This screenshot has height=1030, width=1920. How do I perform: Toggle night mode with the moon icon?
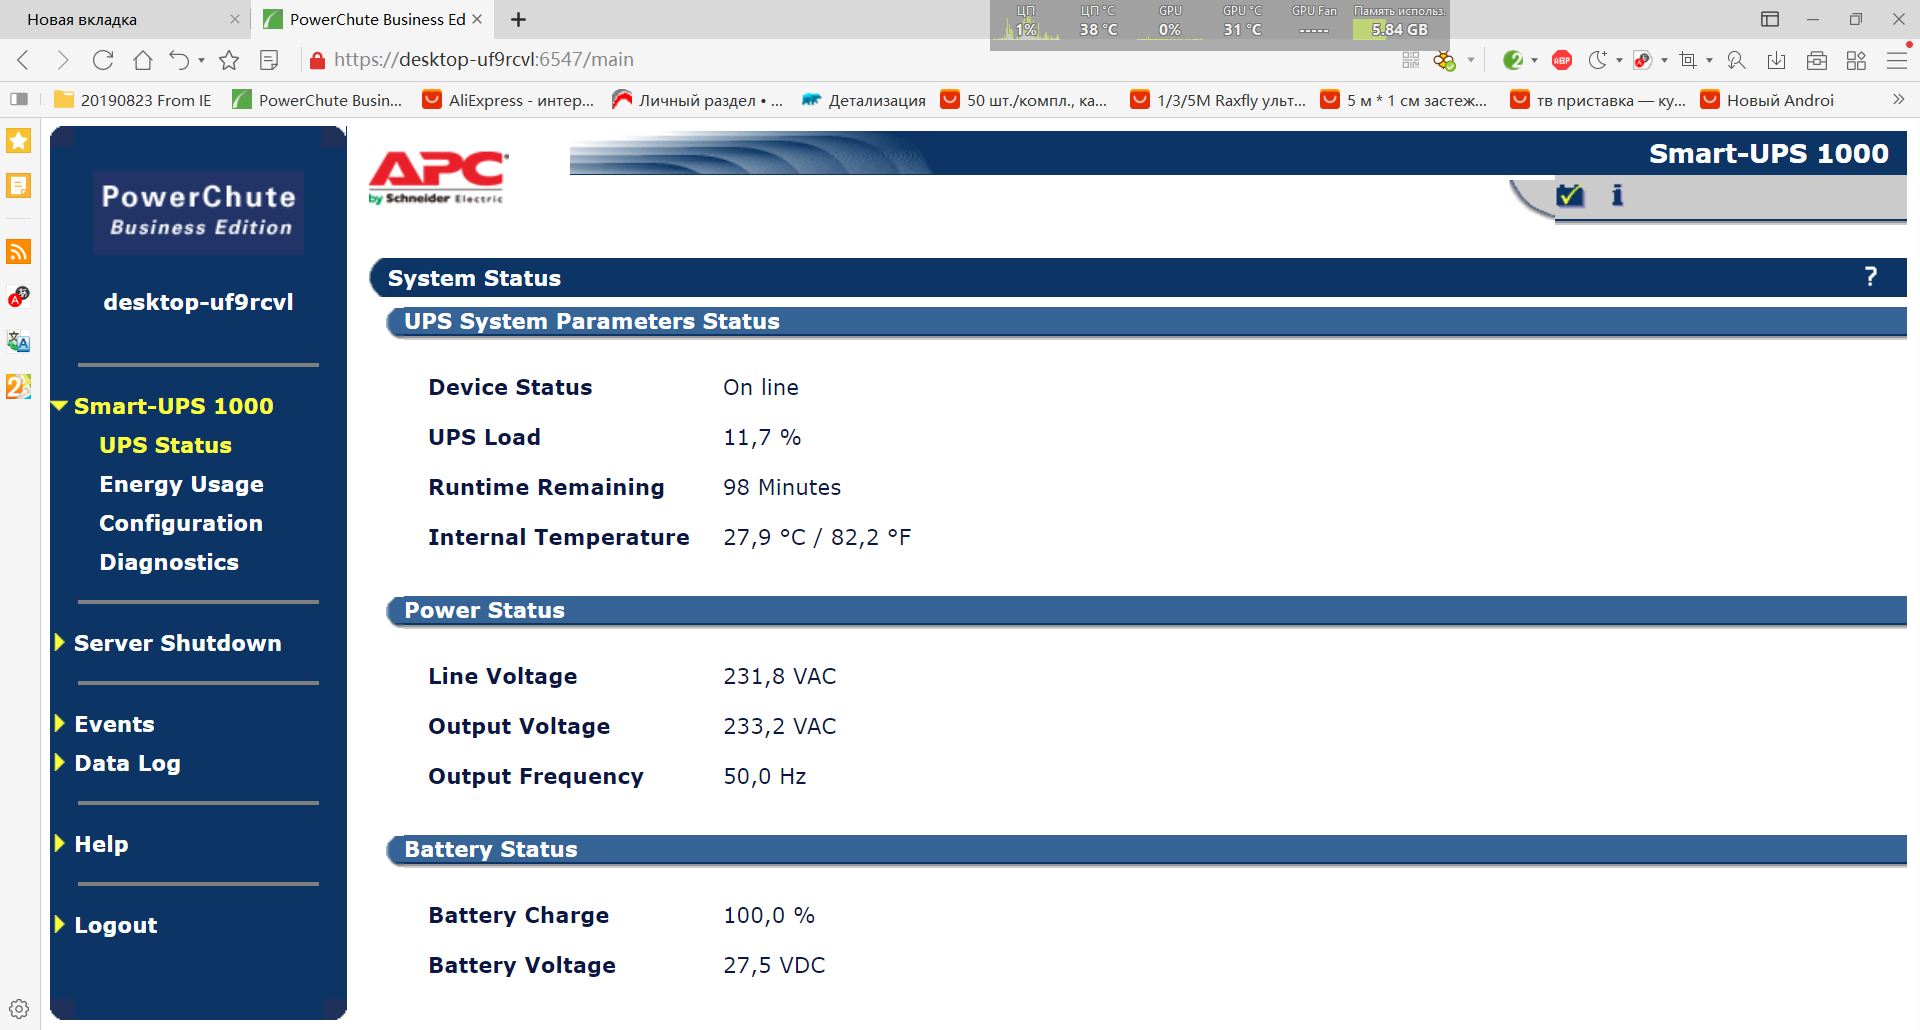tap(1598, 60)
